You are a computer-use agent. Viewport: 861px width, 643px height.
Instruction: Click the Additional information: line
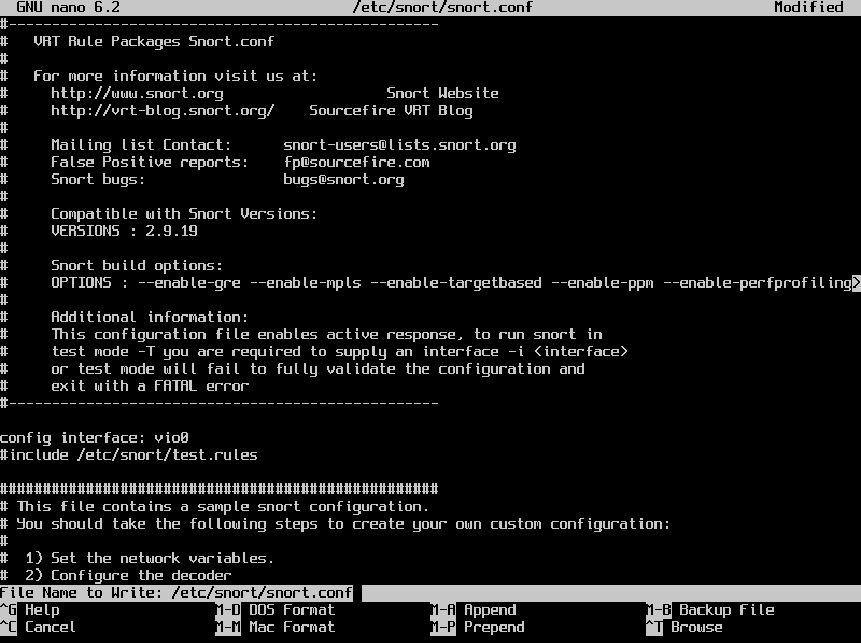pyautogui.click(x=149, y=317)
